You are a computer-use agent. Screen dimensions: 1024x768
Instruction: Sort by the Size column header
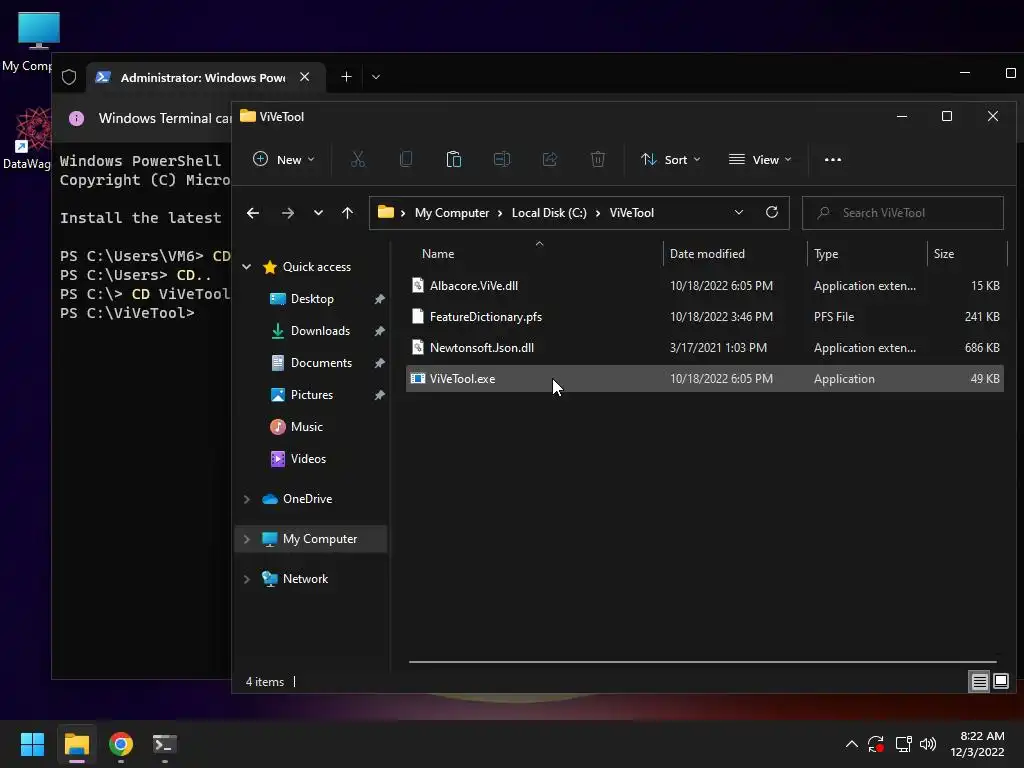tap(967, 254)
